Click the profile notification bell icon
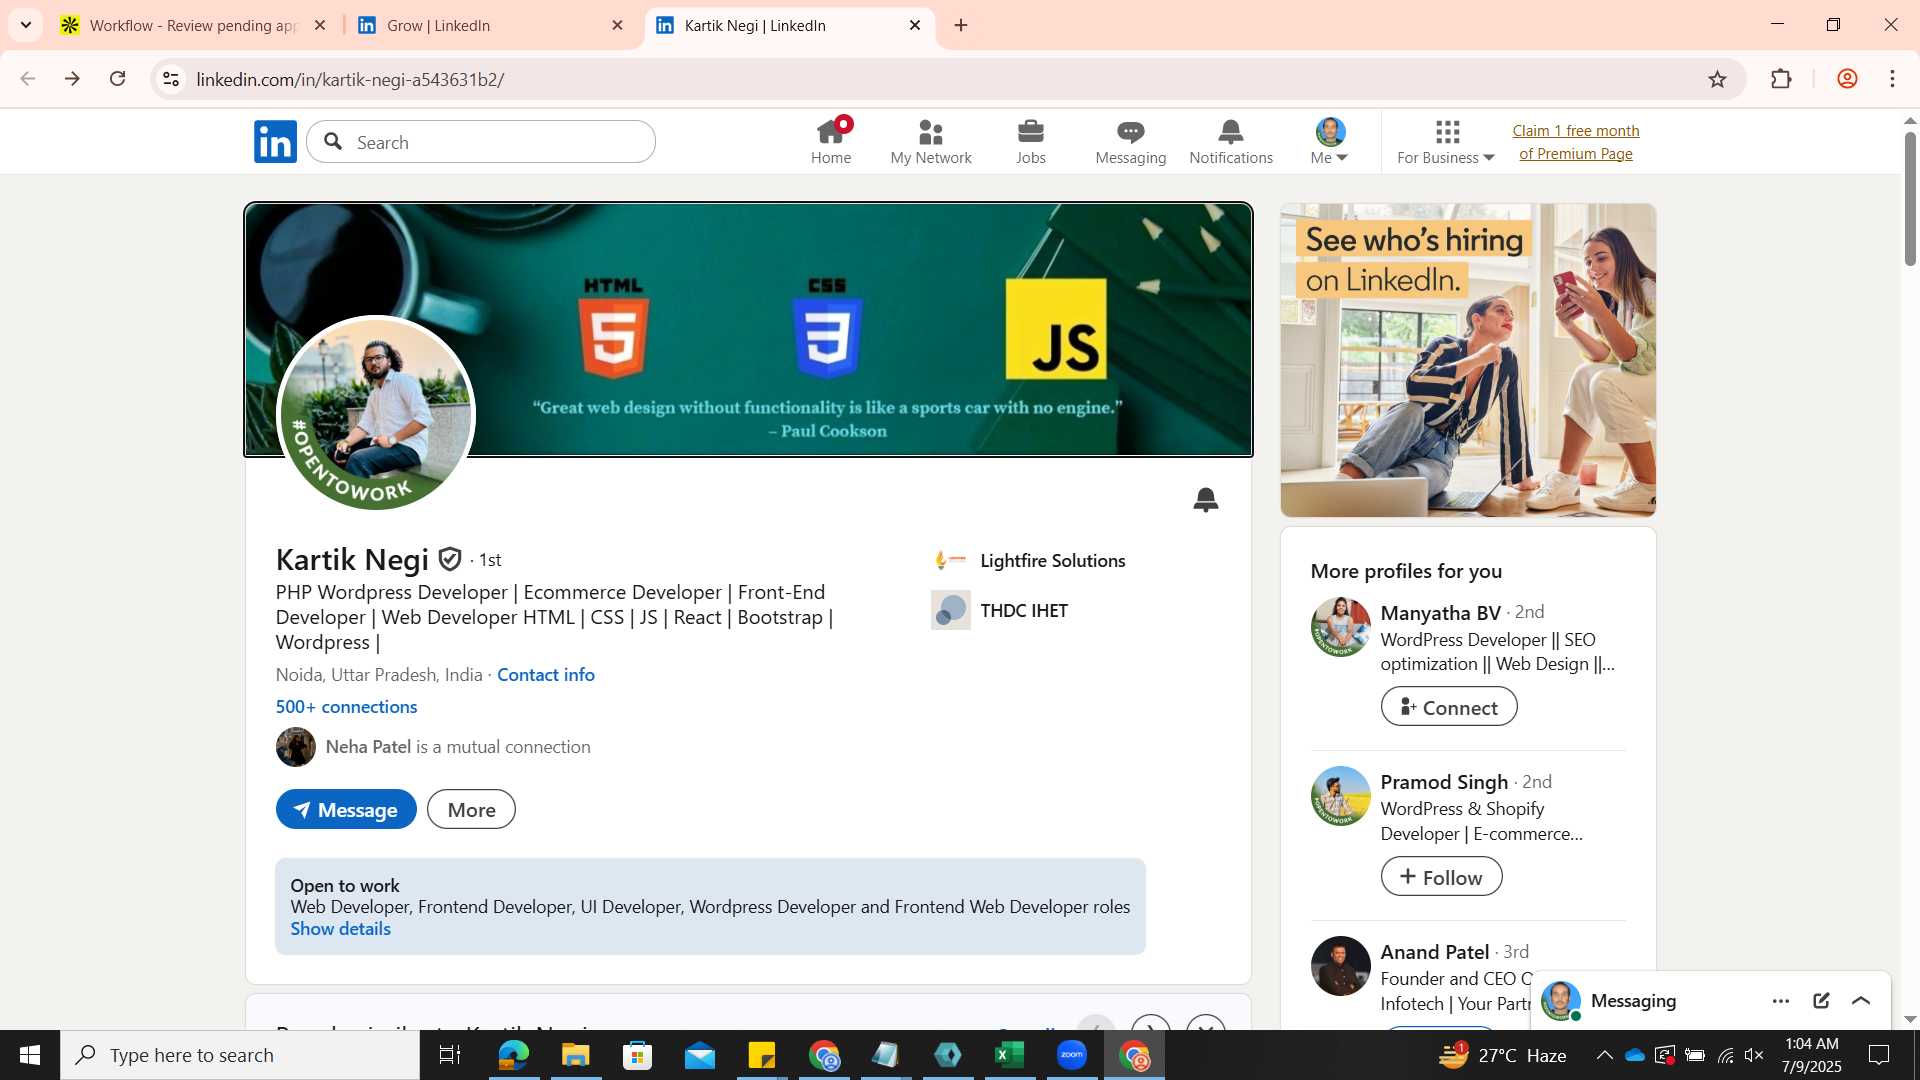The width and height of the screenshot is (1920, 1080). coord(1206,499)
